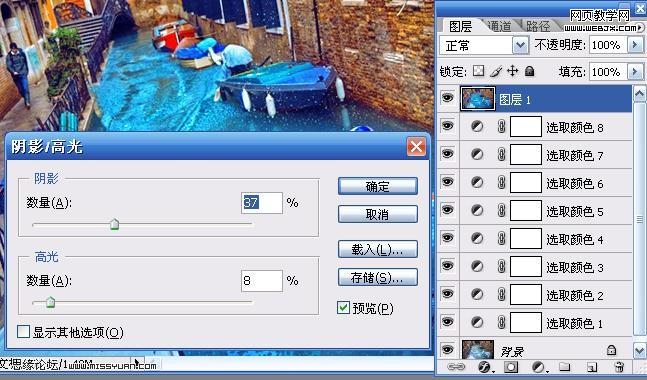Click the layers scrollbar thumb grip

640,219
